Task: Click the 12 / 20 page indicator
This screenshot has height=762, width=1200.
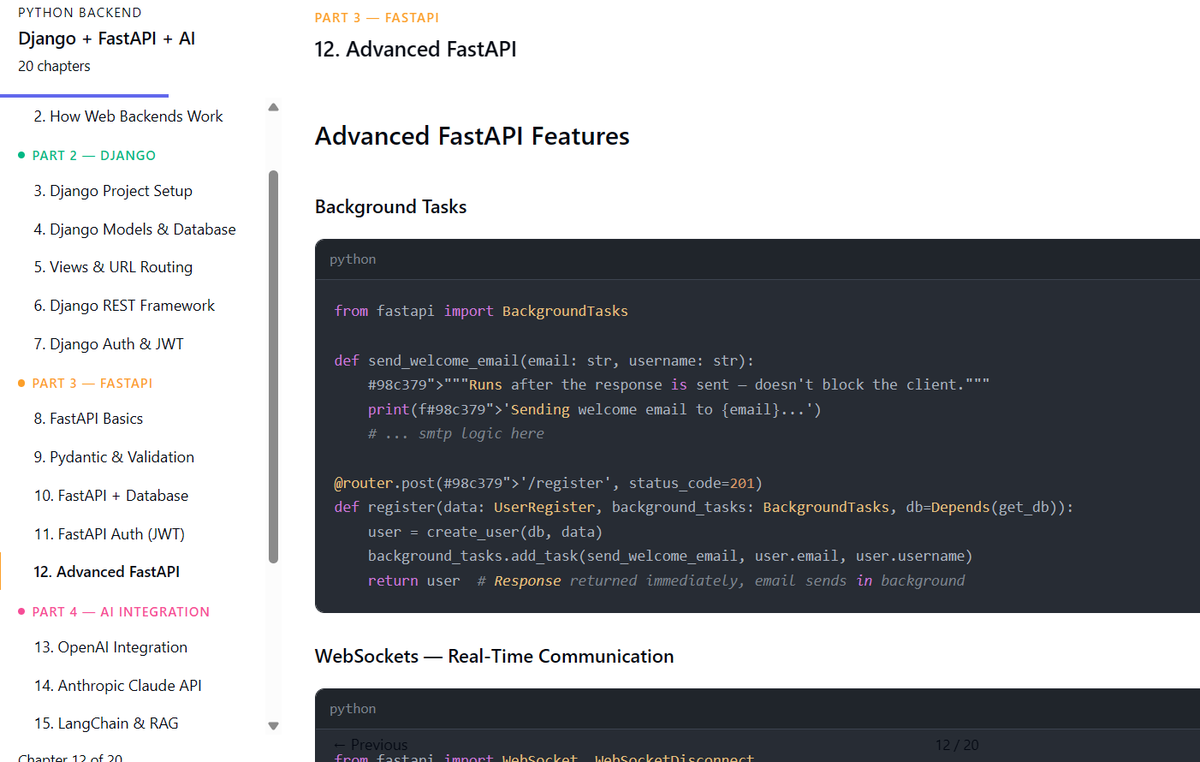Action: tap(957, 745)
